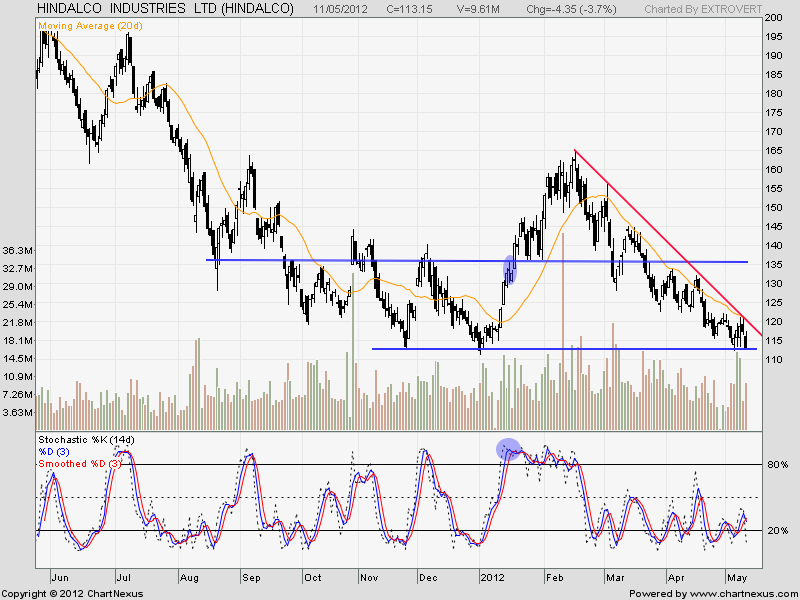
Task: Click the Aug marker on the time axis
Action: pyautogui.click(x=189, y=578)
